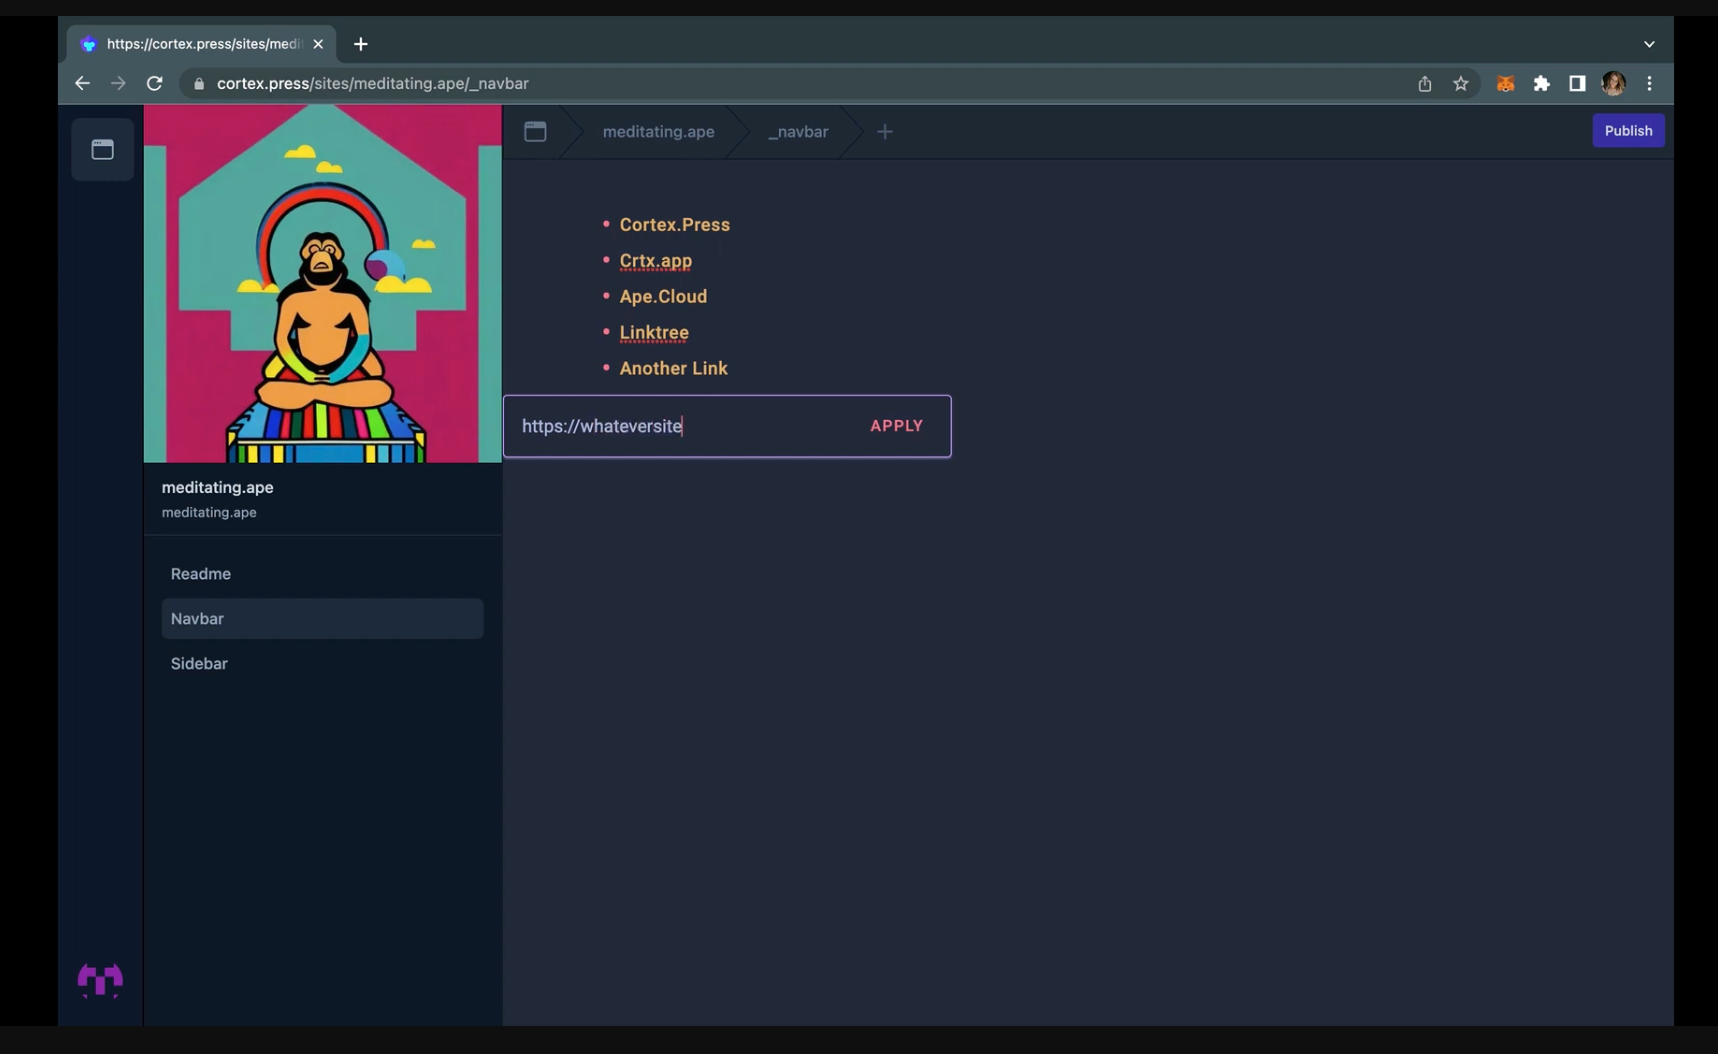
Task: Click the bold meditating.ape site title
Action: click(217, 488)
